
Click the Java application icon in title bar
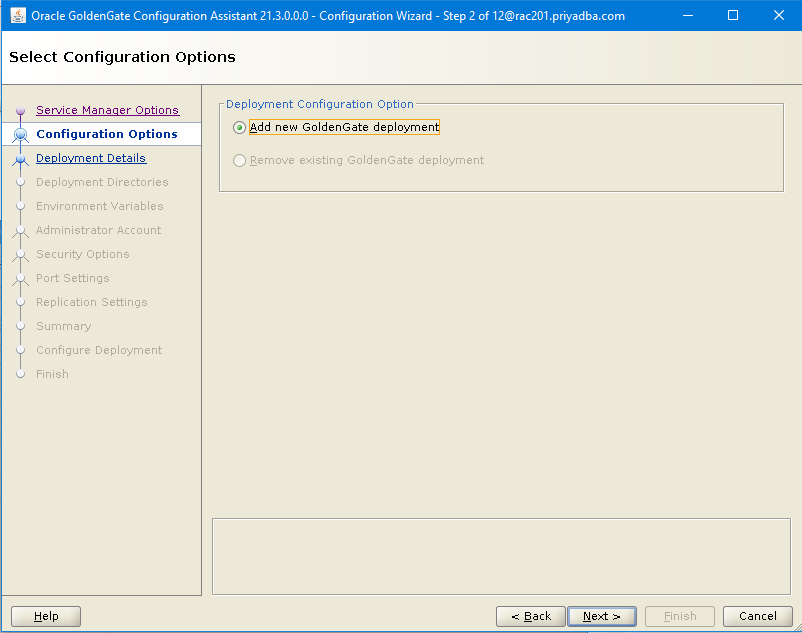[x=18, y=15]
